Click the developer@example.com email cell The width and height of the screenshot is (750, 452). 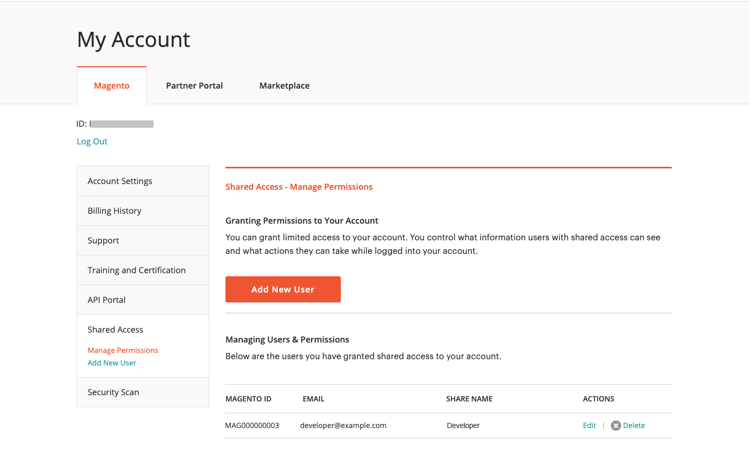(343, 425)
